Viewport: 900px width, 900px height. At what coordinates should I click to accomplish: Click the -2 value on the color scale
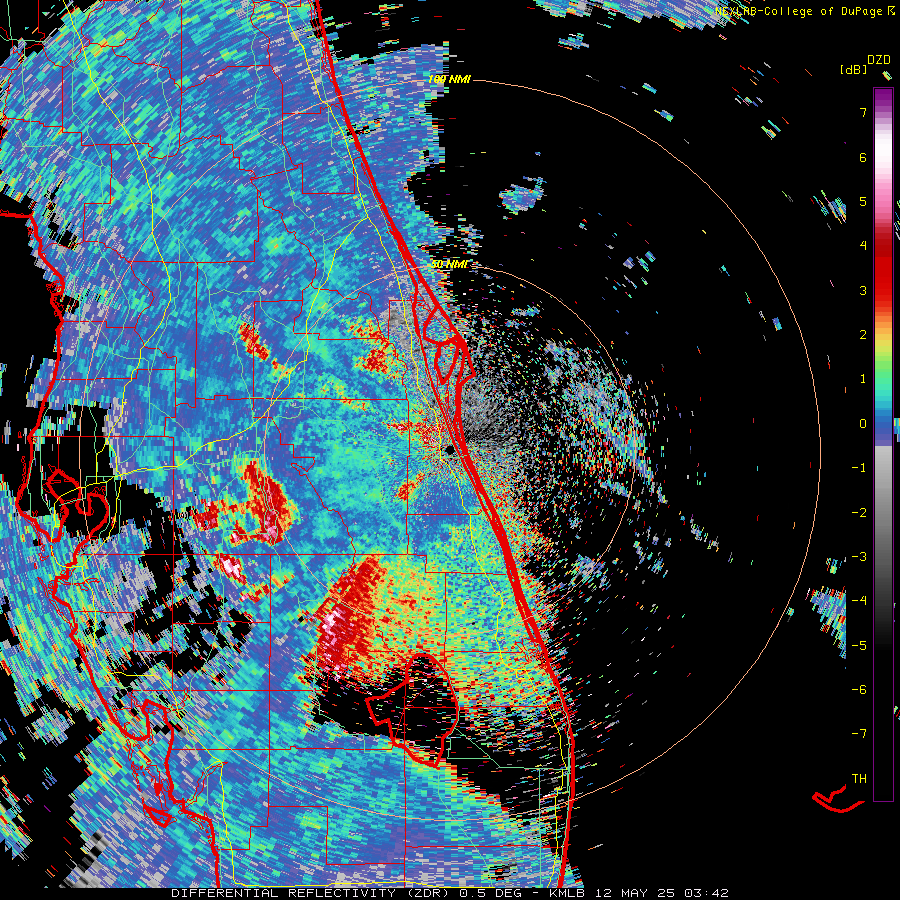pyautogui.click(x=859, y=512)
